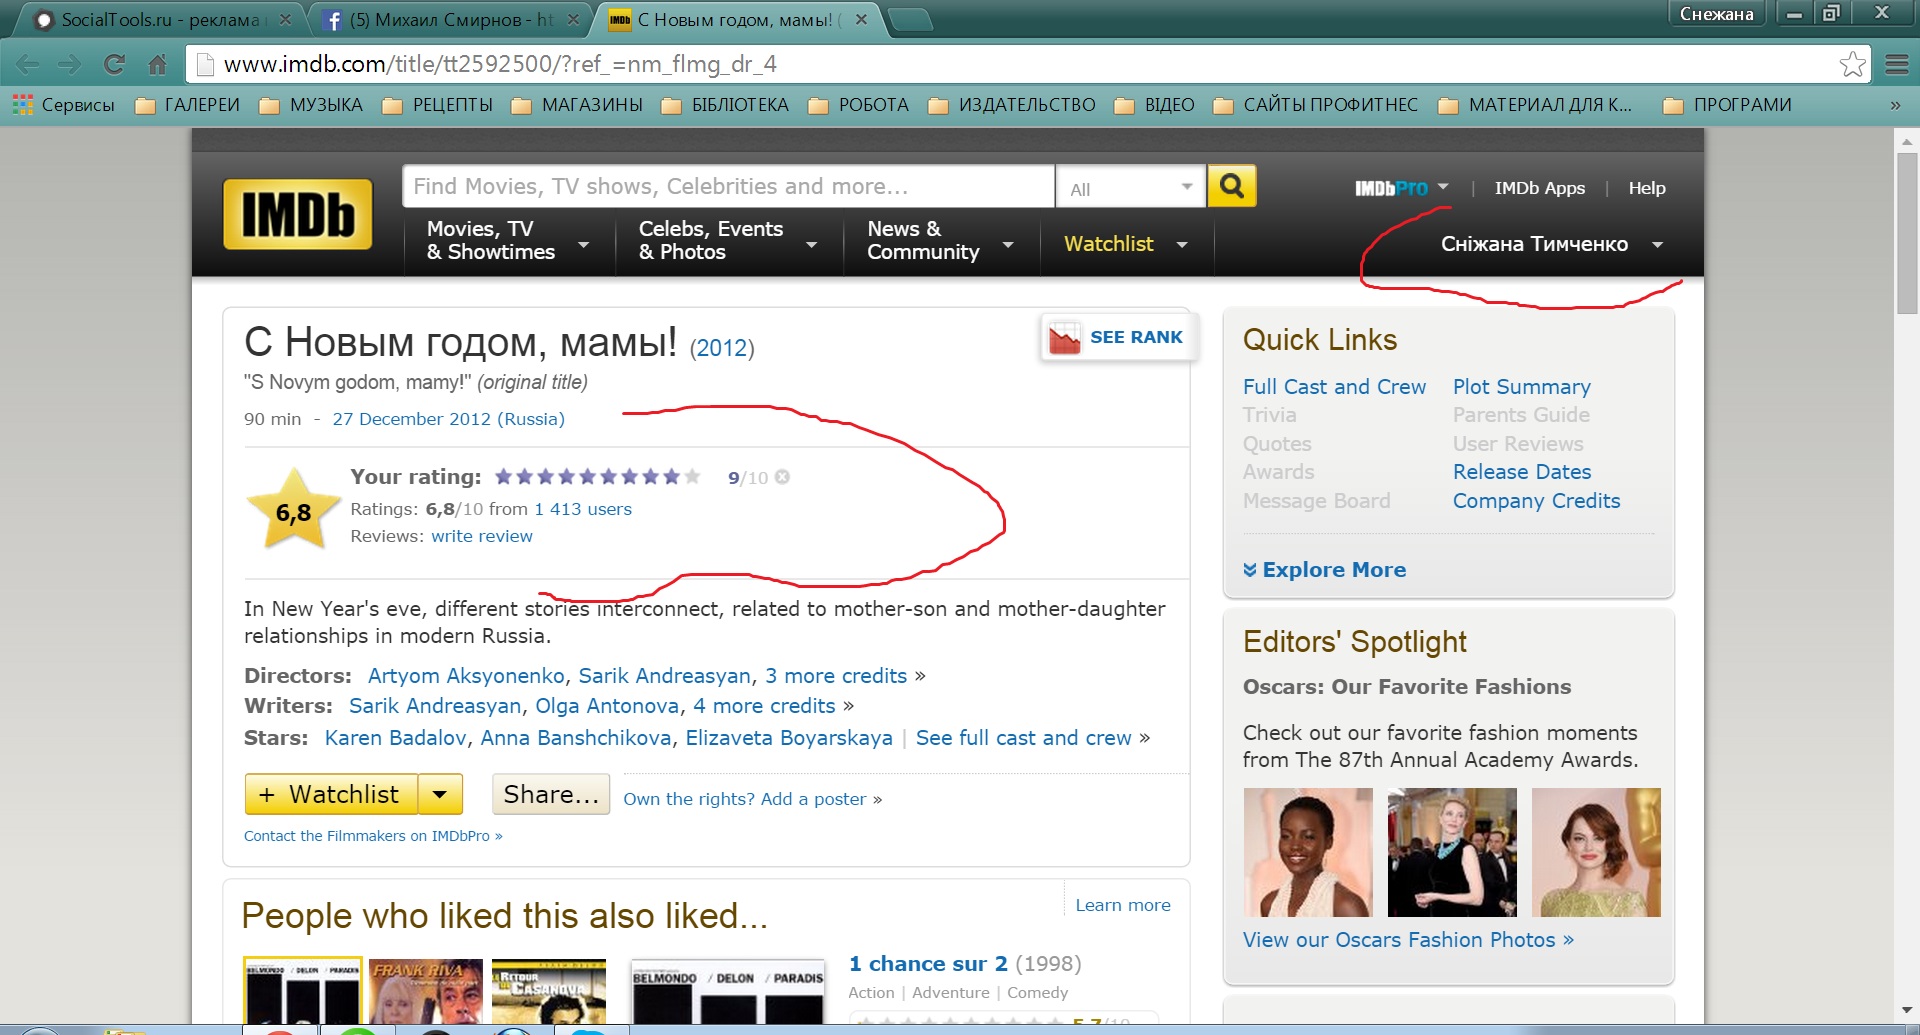This screenshot has height=1035, width=1920.
Task: Click the browser back arrow
Action: click(x=28, y=65)
